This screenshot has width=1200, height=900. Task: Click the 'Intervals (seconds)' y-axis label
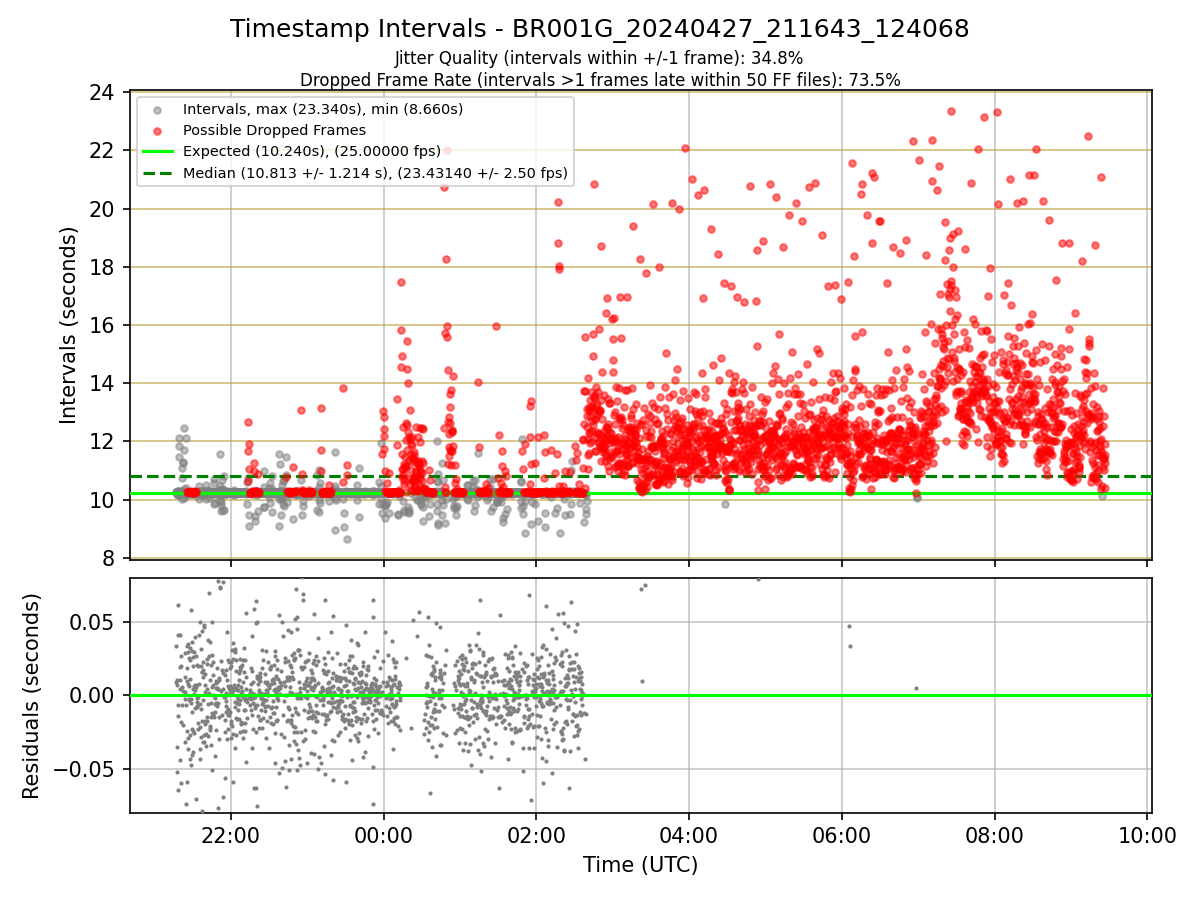pos(69,325)
